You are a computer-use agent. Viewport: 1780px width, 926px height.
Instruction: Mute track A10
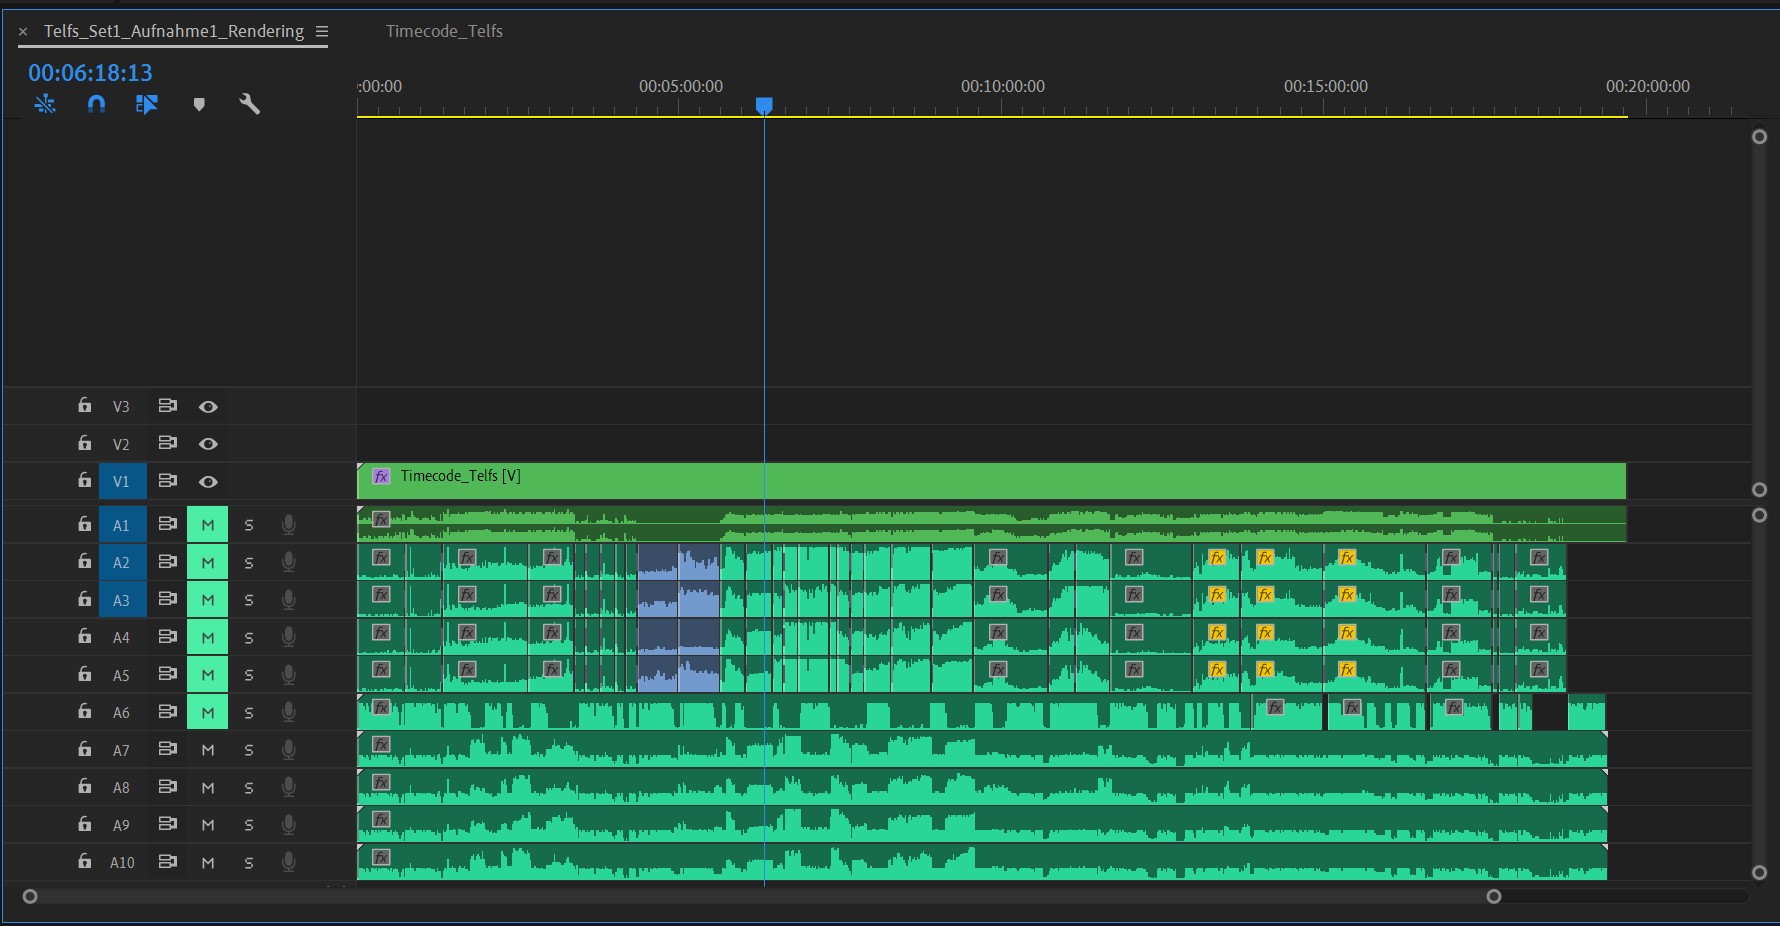pos(208,862)
